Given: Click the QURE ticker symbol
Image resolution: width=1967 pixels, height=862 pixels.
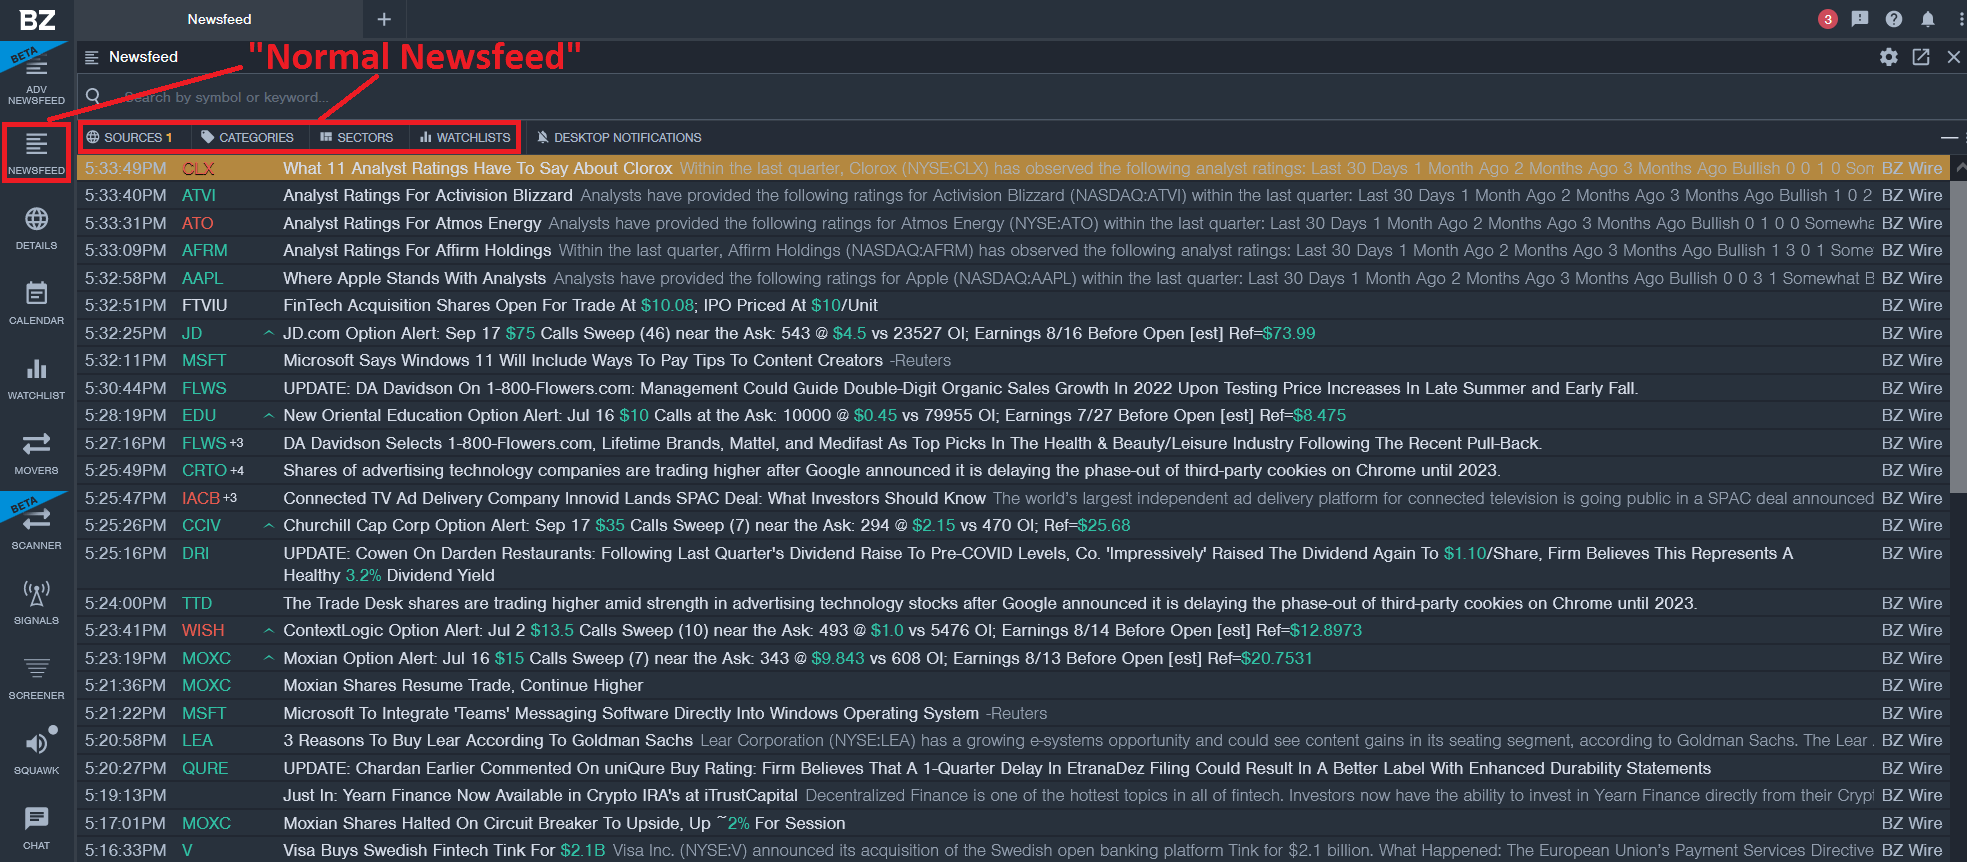Looking at the screenshot, I should [x=205, y=768].
